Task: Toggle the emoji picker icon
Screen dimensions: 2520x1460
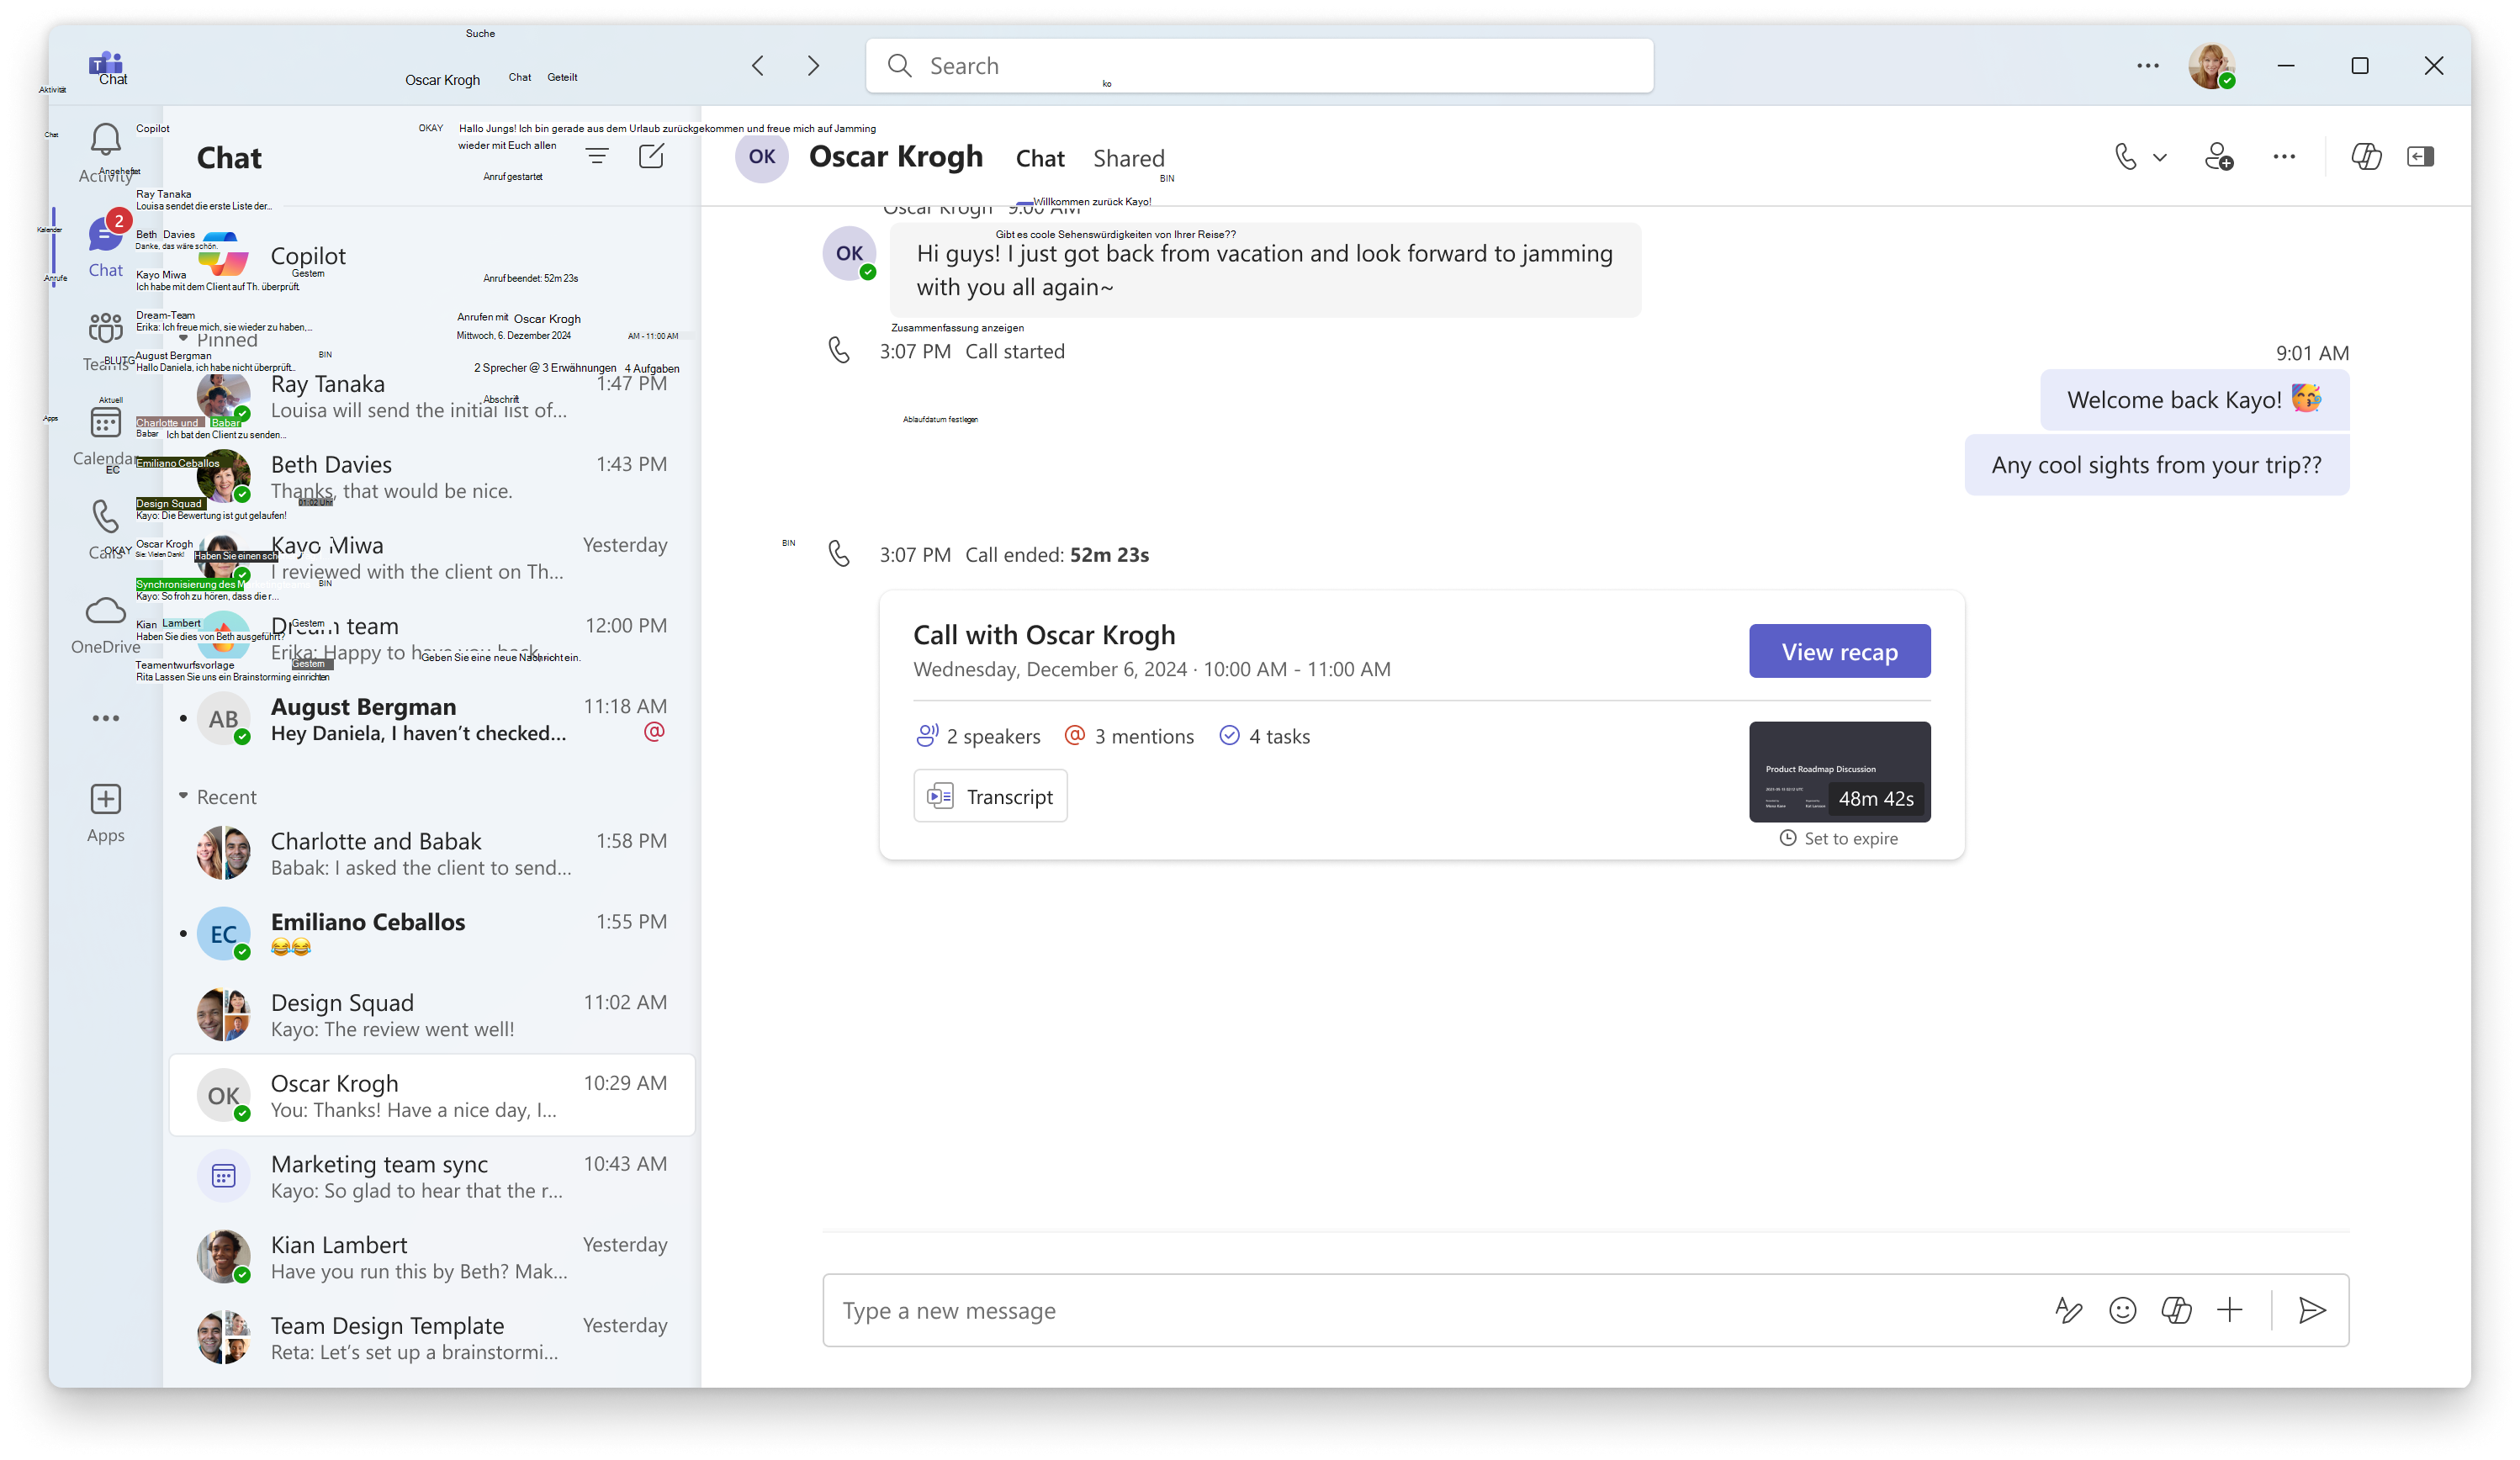Action: 2124,1310
